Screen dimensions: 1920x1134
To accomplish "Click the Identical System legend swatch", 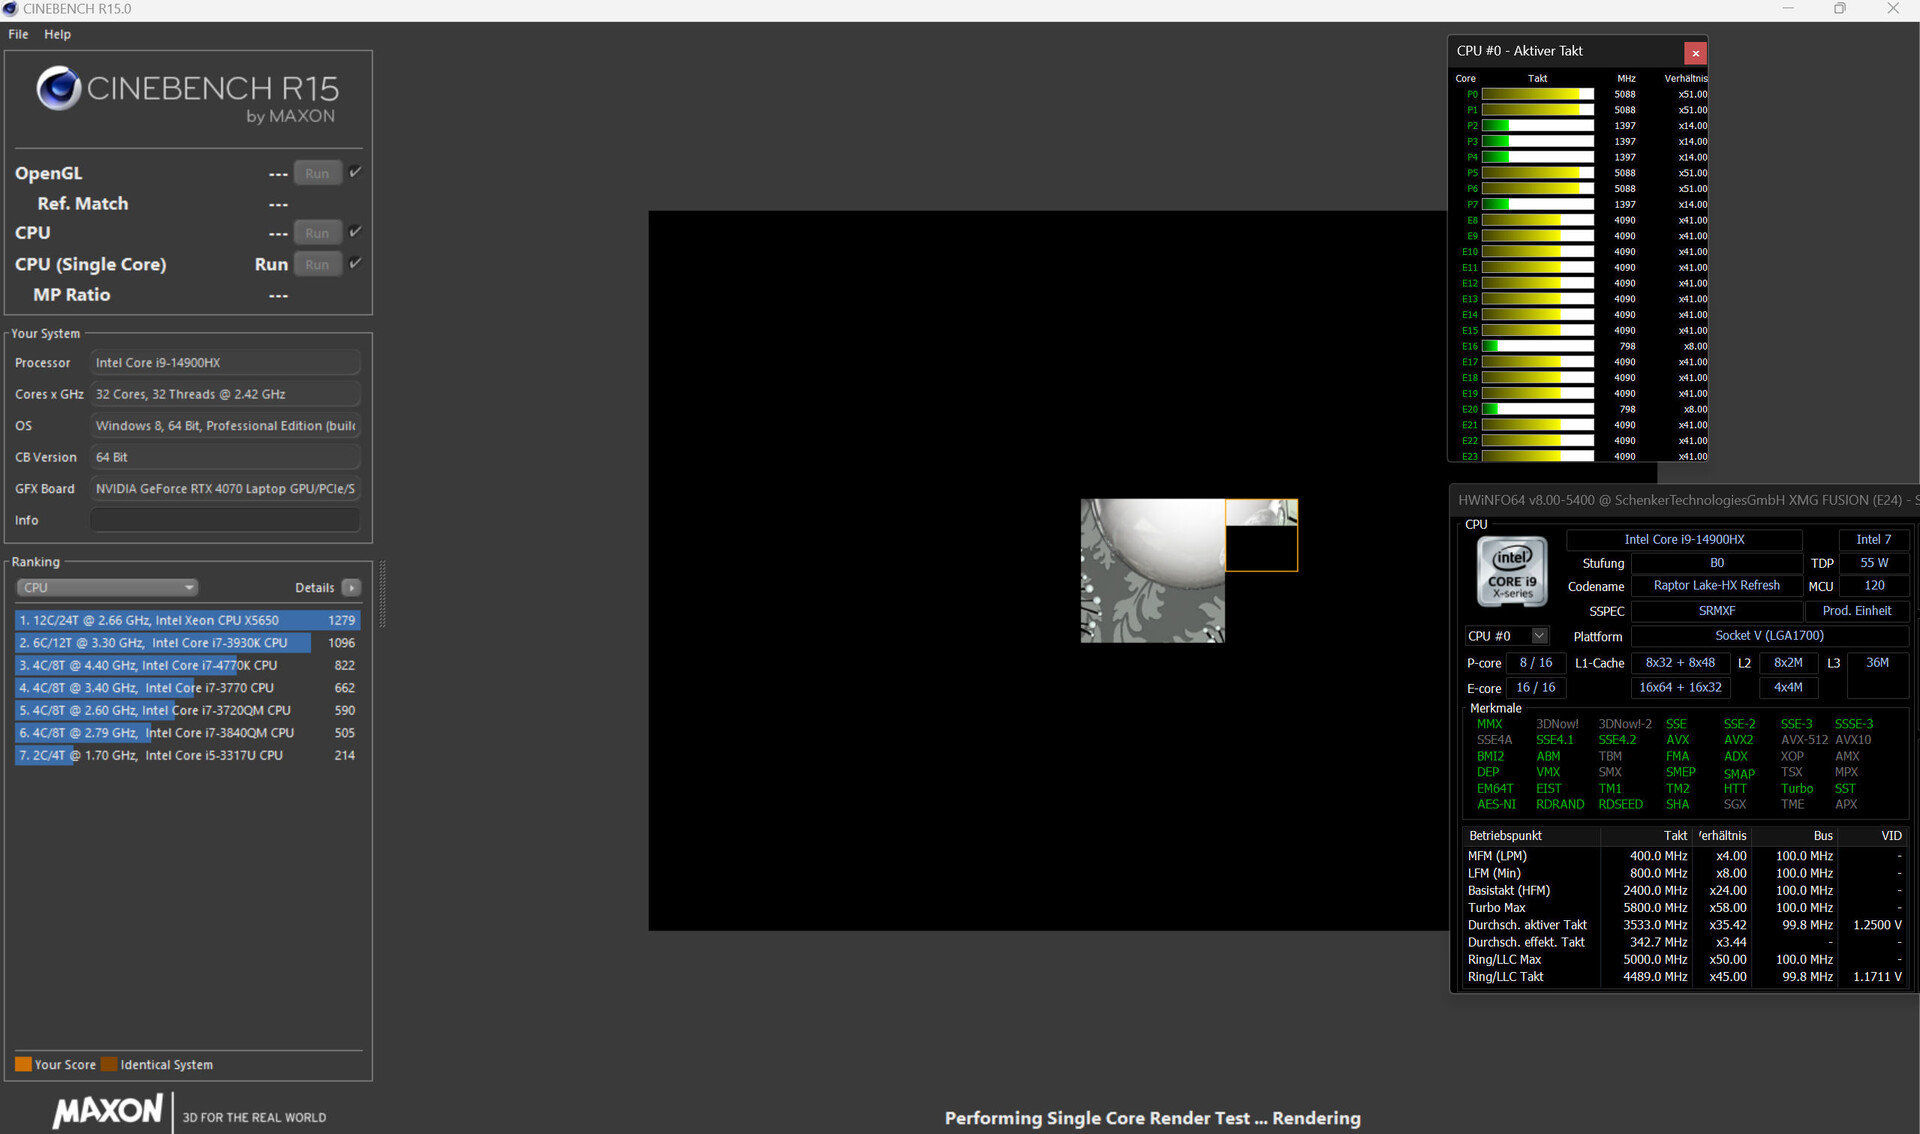I will coord(109,1064).
